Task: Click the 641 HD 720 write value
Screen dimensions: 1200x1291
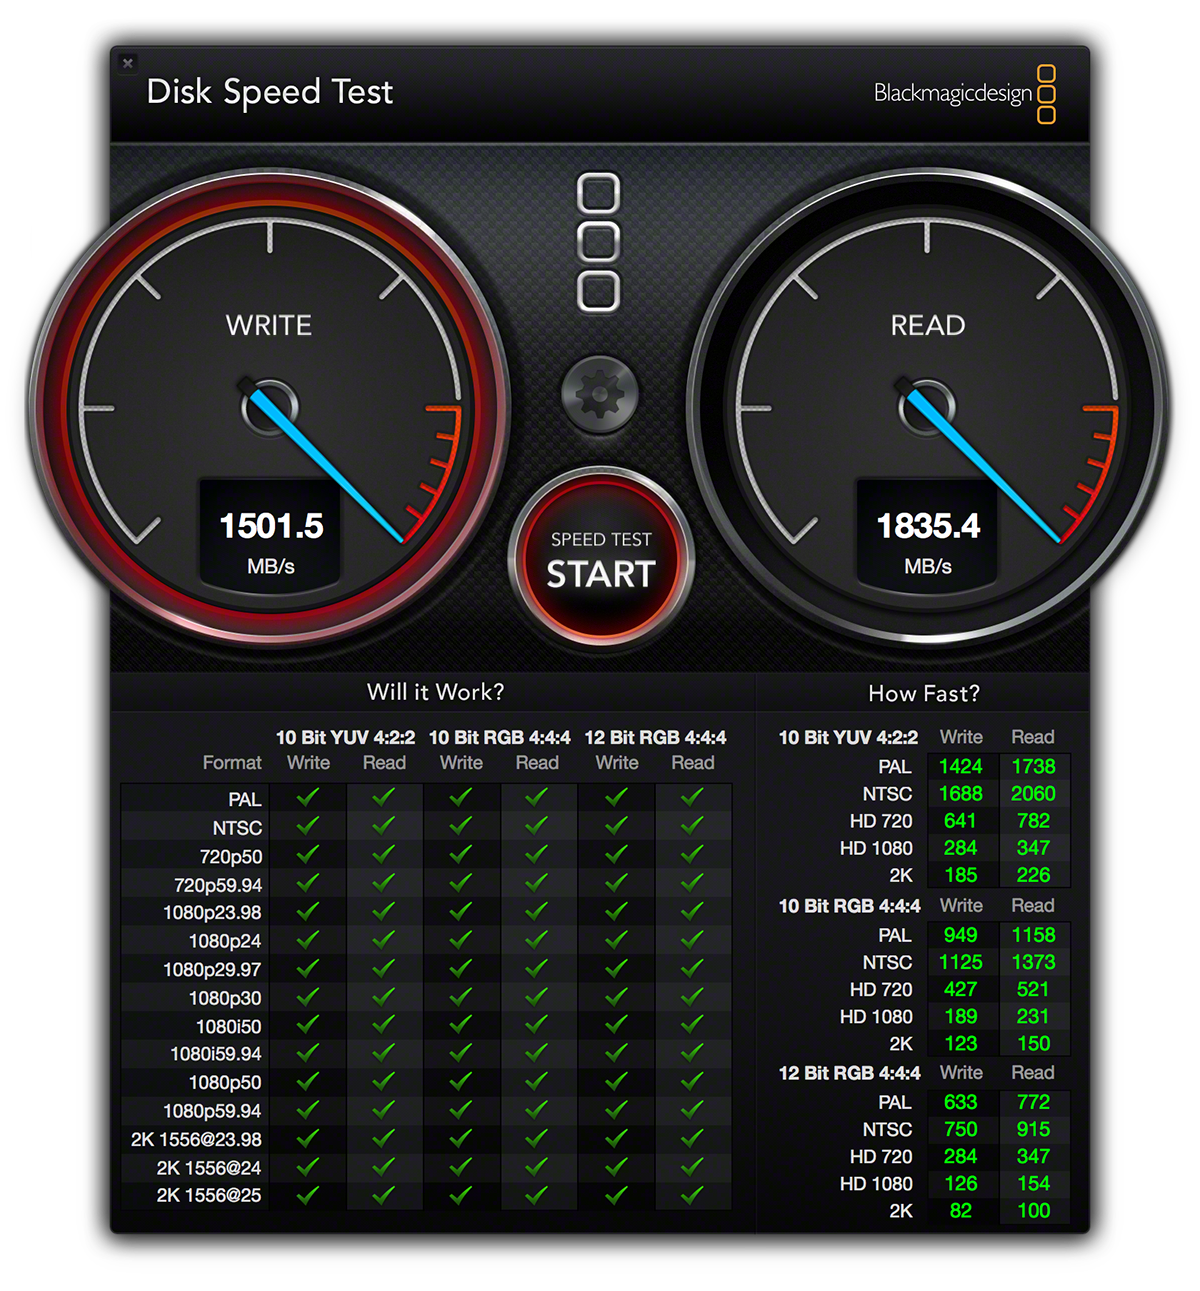Action: coord(960,820)
